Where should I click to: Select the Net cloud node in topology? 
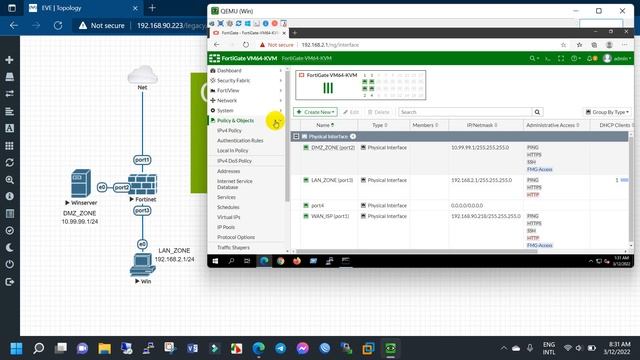pos(142,75)
